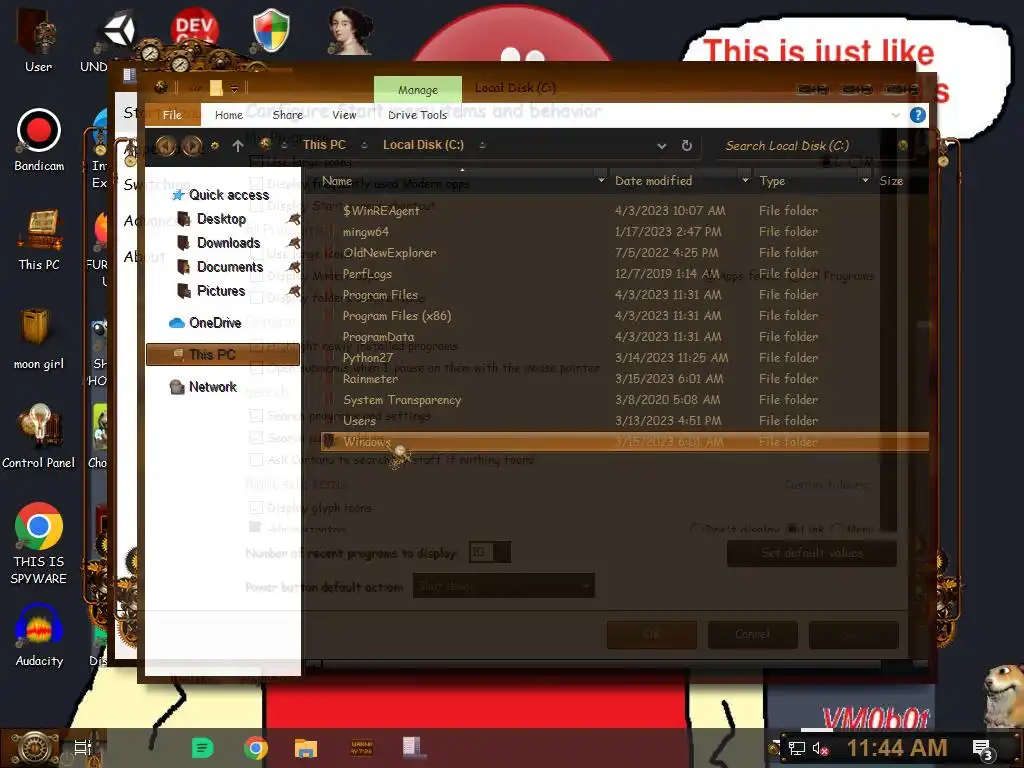
Task: Select Desktop in the navigation pane
Action: [221, 219]
